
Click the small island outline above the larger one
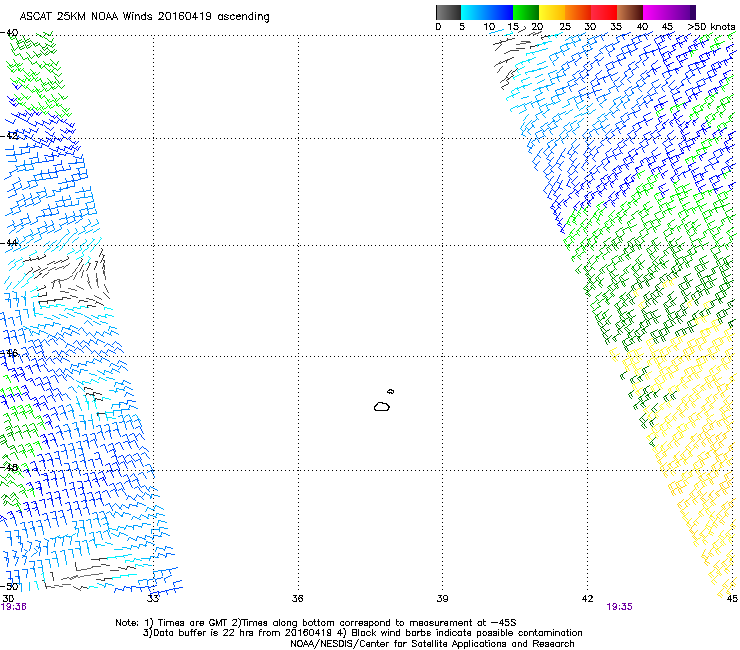390,391
